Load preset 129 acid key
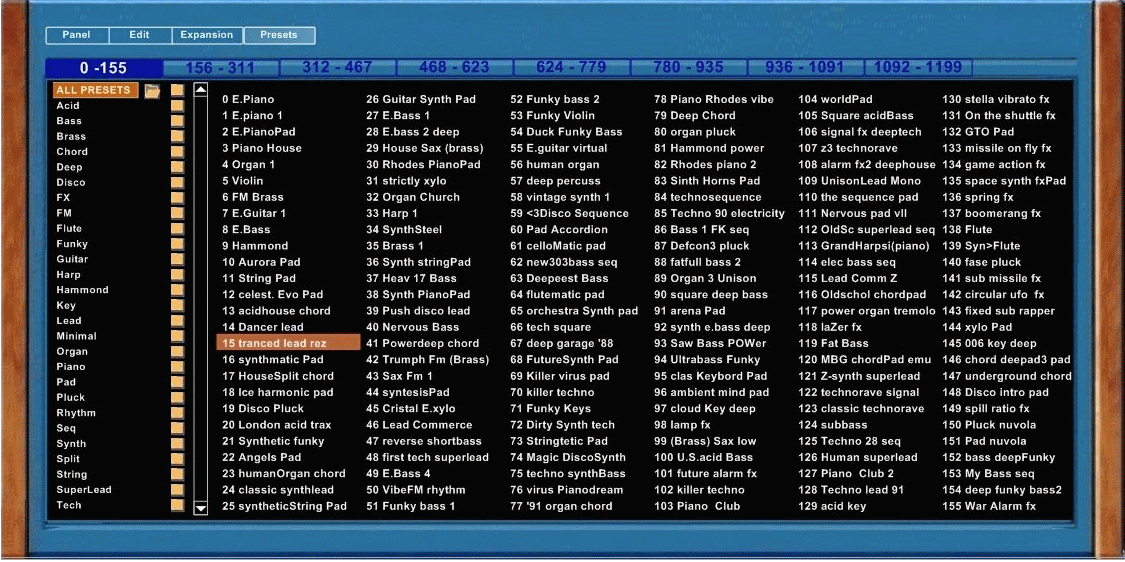The image size is (1125, 562). (x=832, y=507)
